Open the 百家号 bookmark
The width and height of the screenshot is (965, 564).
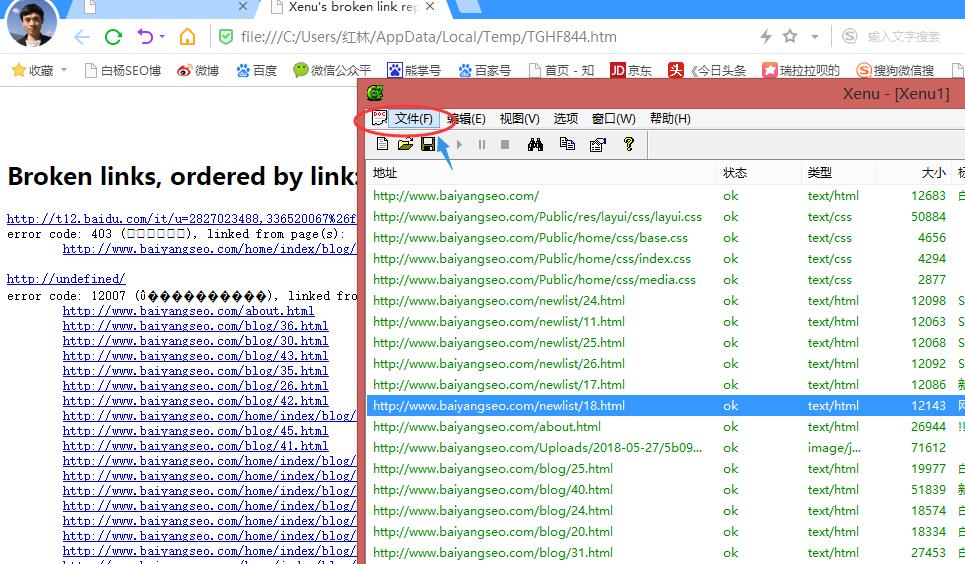(x=484, y=70)
